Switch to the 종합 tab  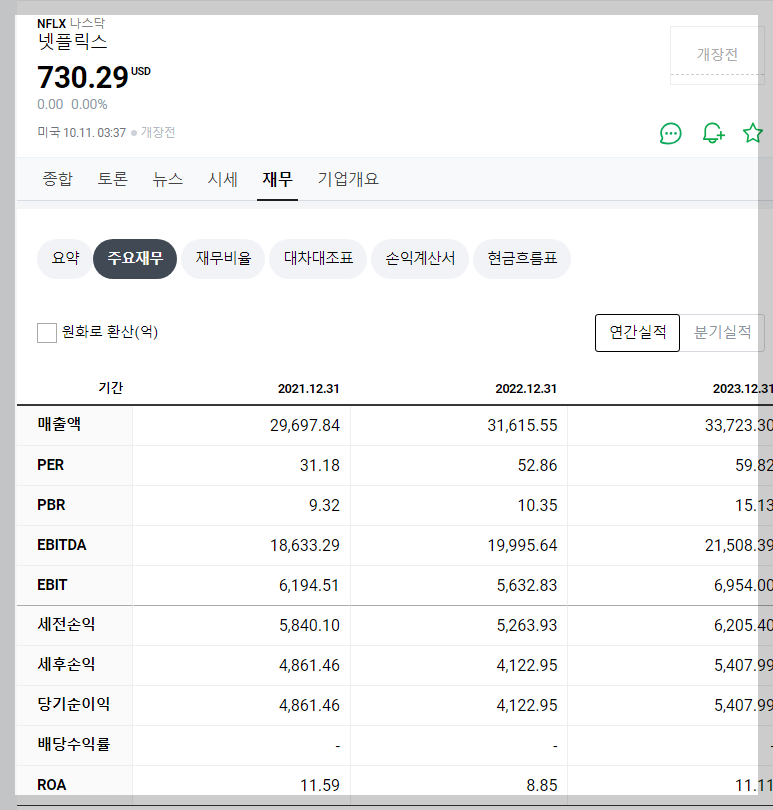57,179
